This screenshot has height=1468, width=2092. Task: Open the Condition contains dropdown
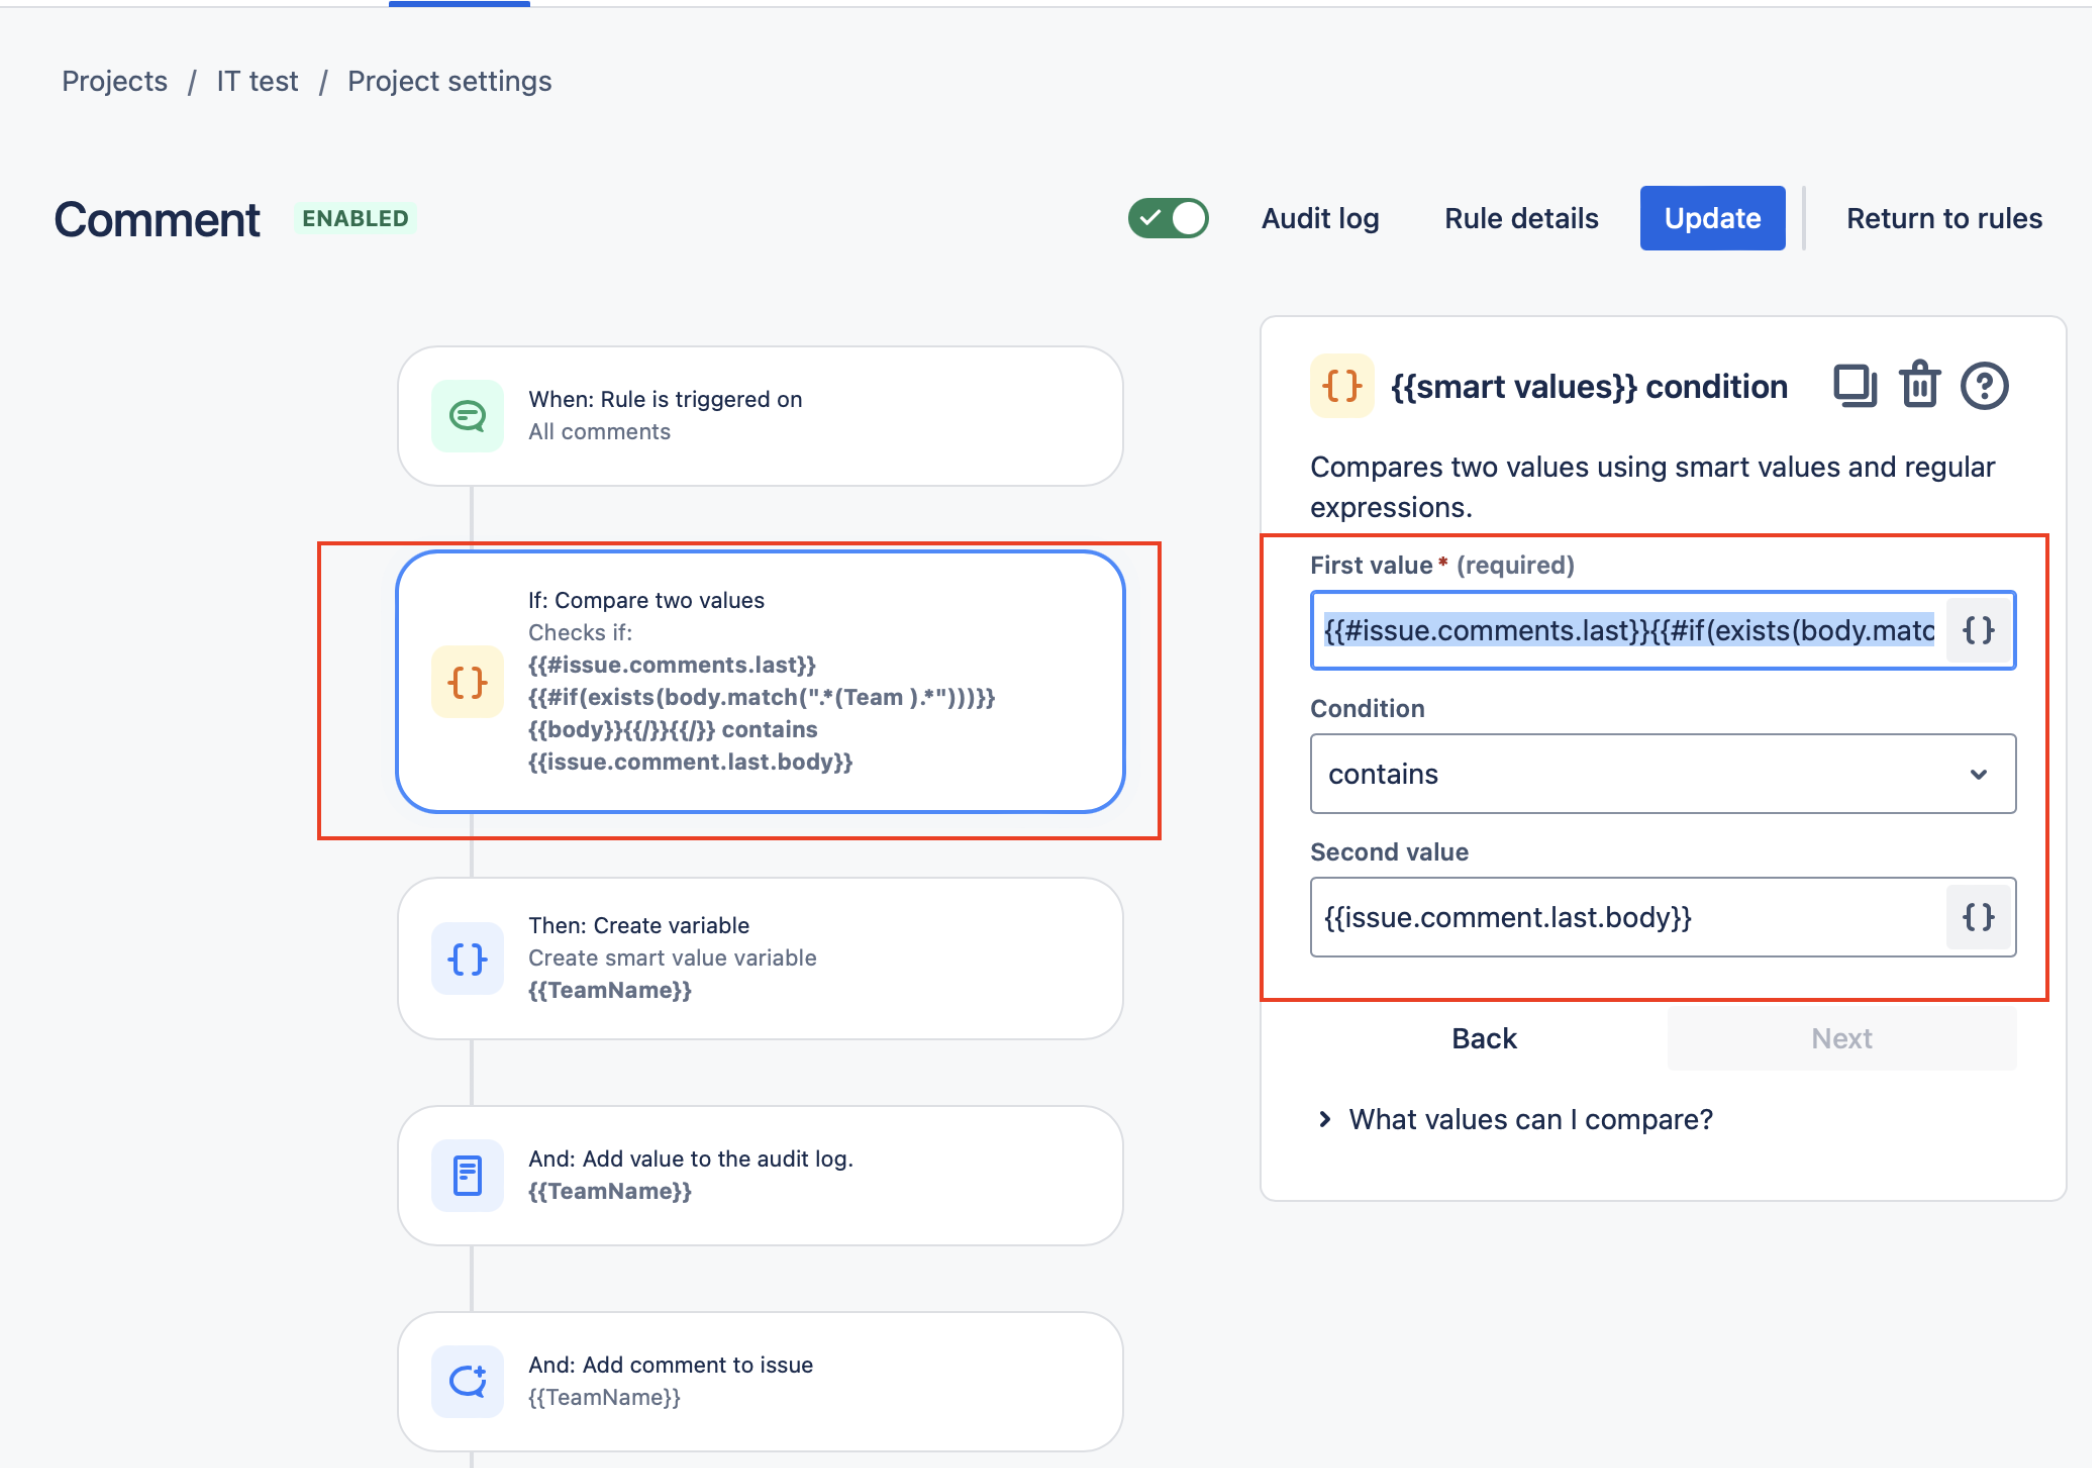tap(1662, 774)
